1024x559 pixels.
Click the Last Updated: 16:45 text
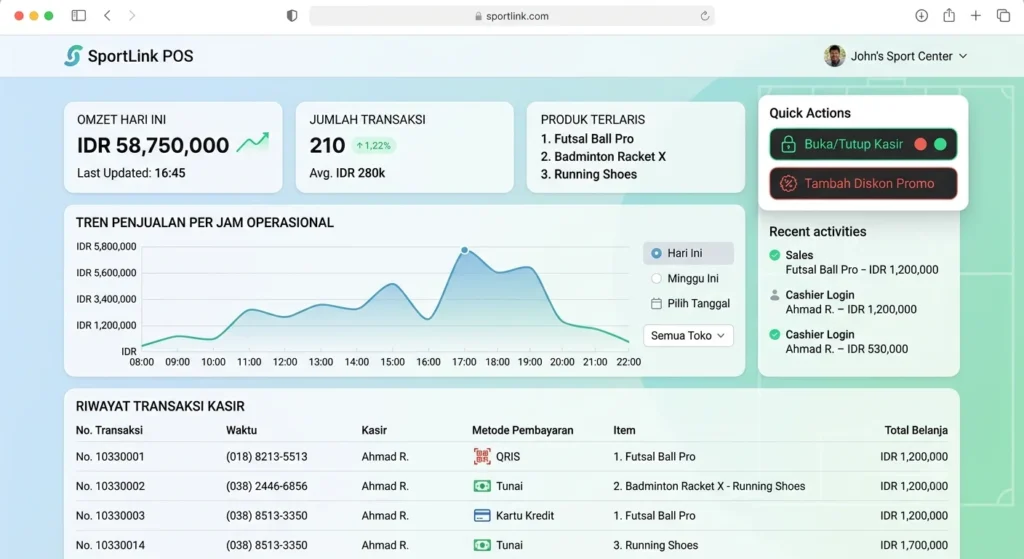click(131, 173)
